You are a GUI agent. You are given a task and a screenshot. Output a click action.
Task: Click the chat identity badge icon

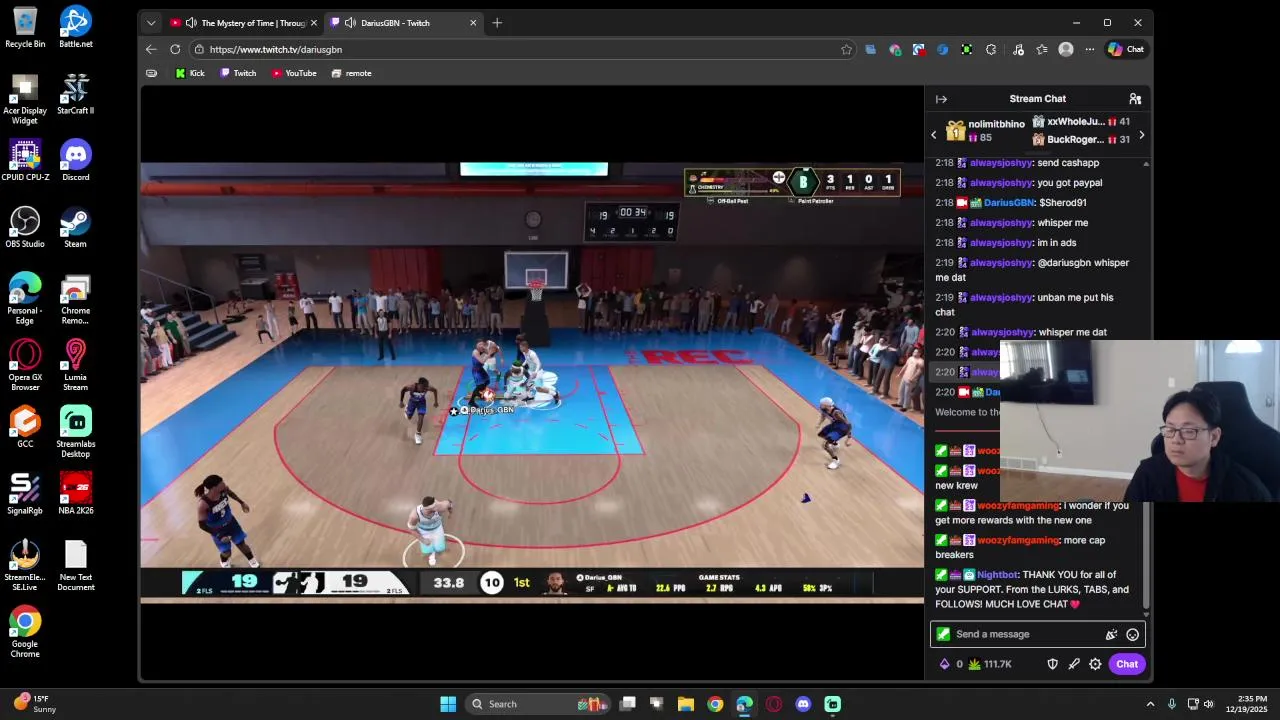tap(943, 634)
